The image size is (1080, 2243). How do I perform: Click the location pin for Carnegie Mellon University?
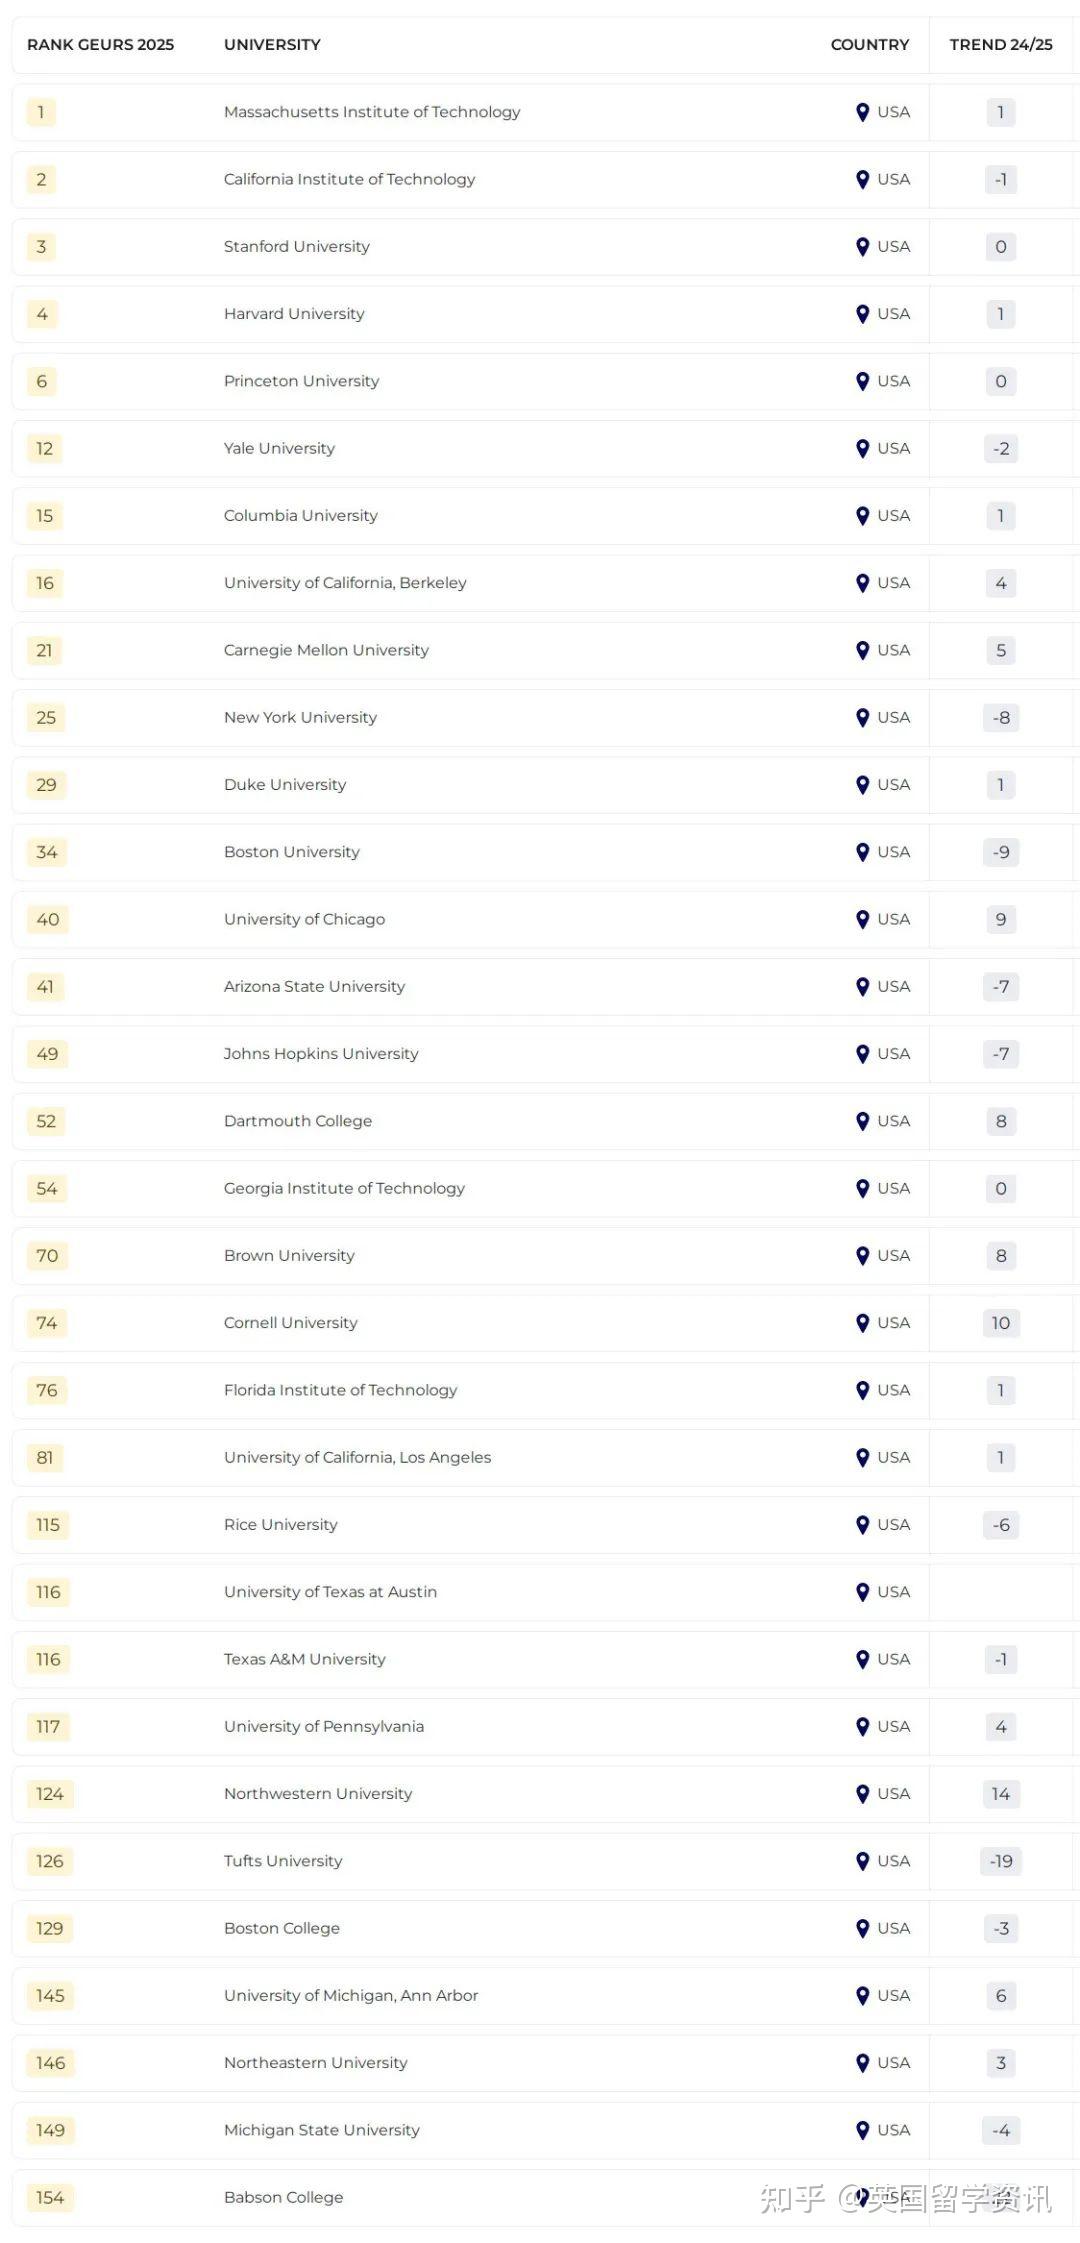862,651
